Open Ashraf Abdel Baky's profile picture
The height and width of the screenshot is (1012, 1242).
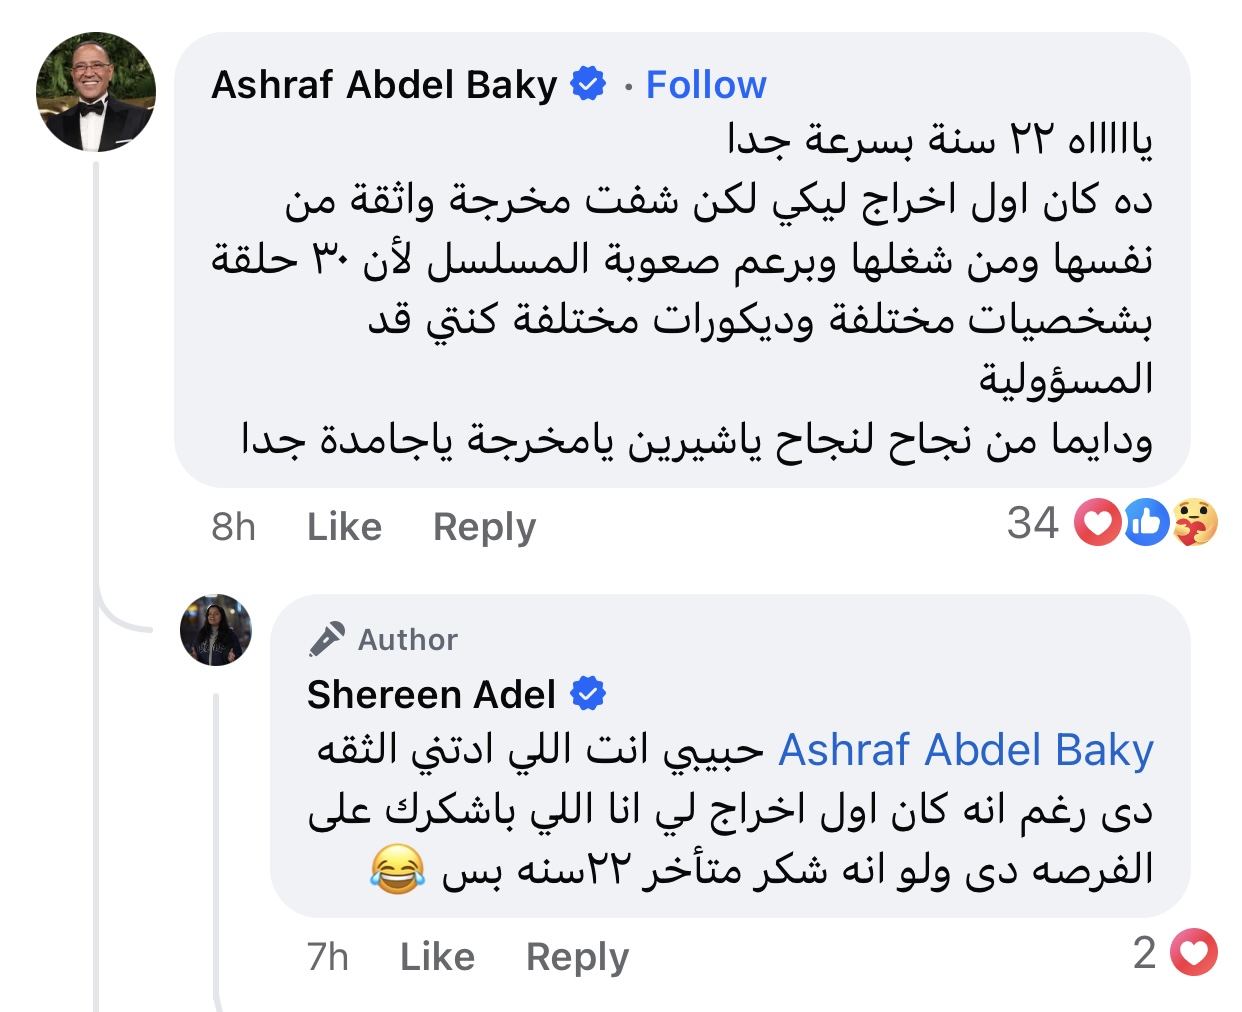coord(96,92)
